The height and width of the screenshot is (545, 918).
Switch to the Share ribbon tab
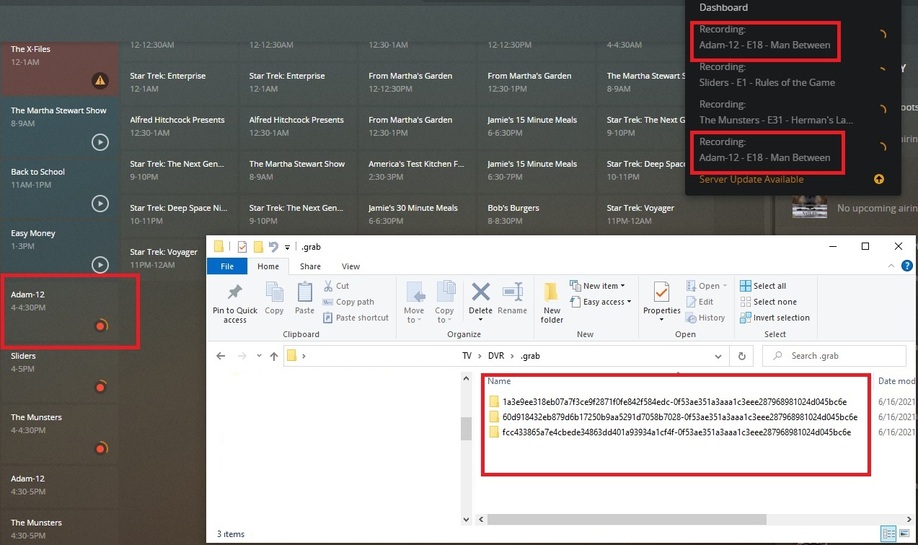click(310, 266)
